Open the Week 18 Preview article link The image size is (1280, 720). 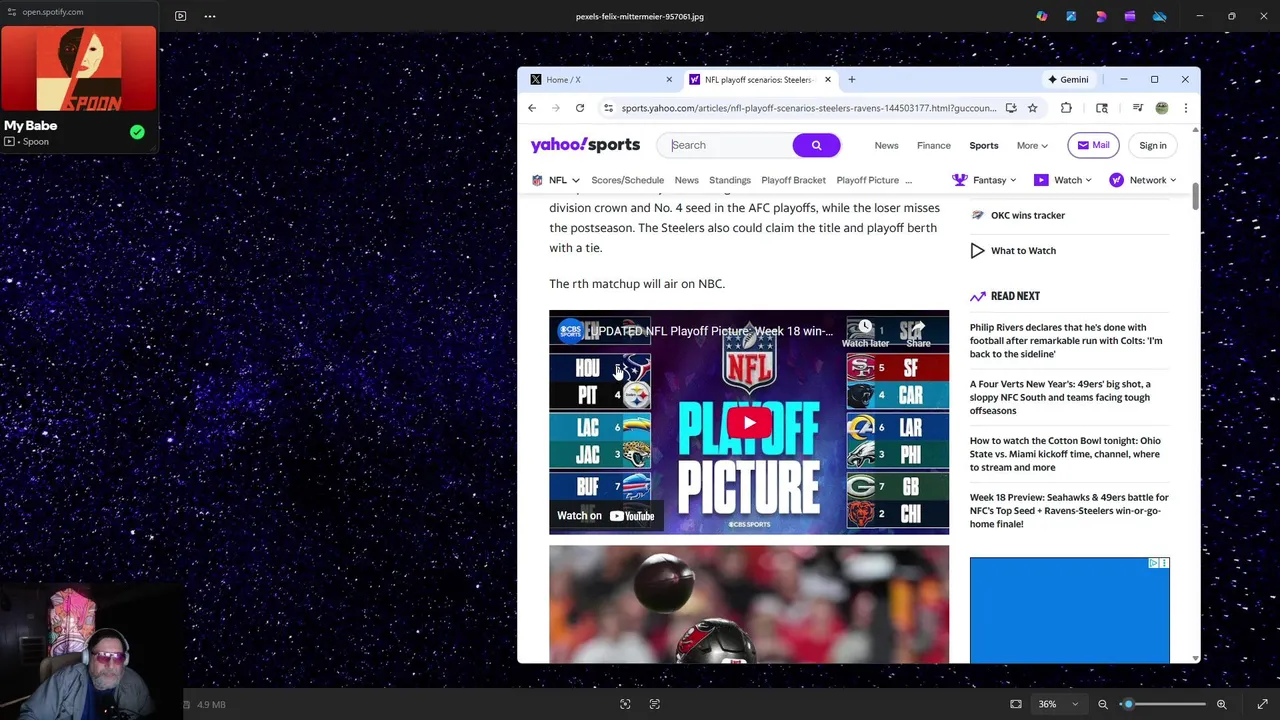pyautogui.click(x=1069, y=510)
